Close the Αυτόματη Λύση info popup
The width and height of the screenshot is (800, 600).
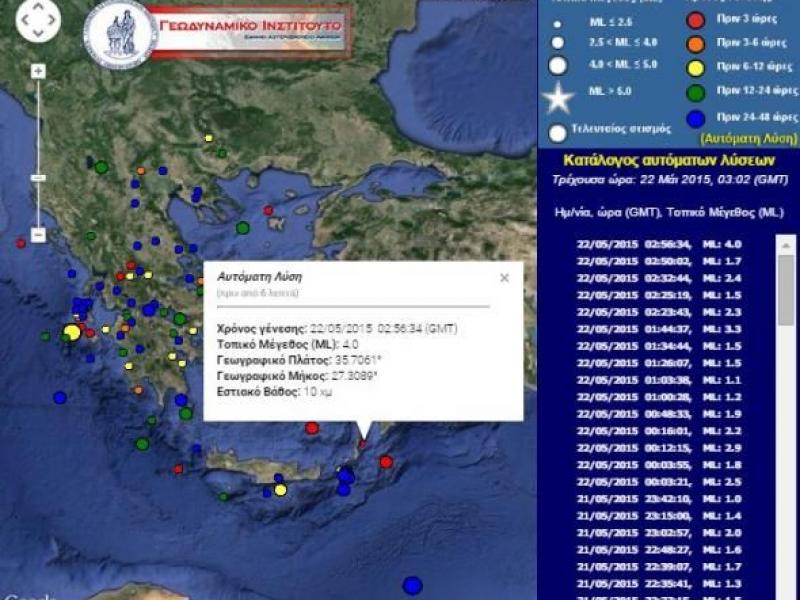503,277
